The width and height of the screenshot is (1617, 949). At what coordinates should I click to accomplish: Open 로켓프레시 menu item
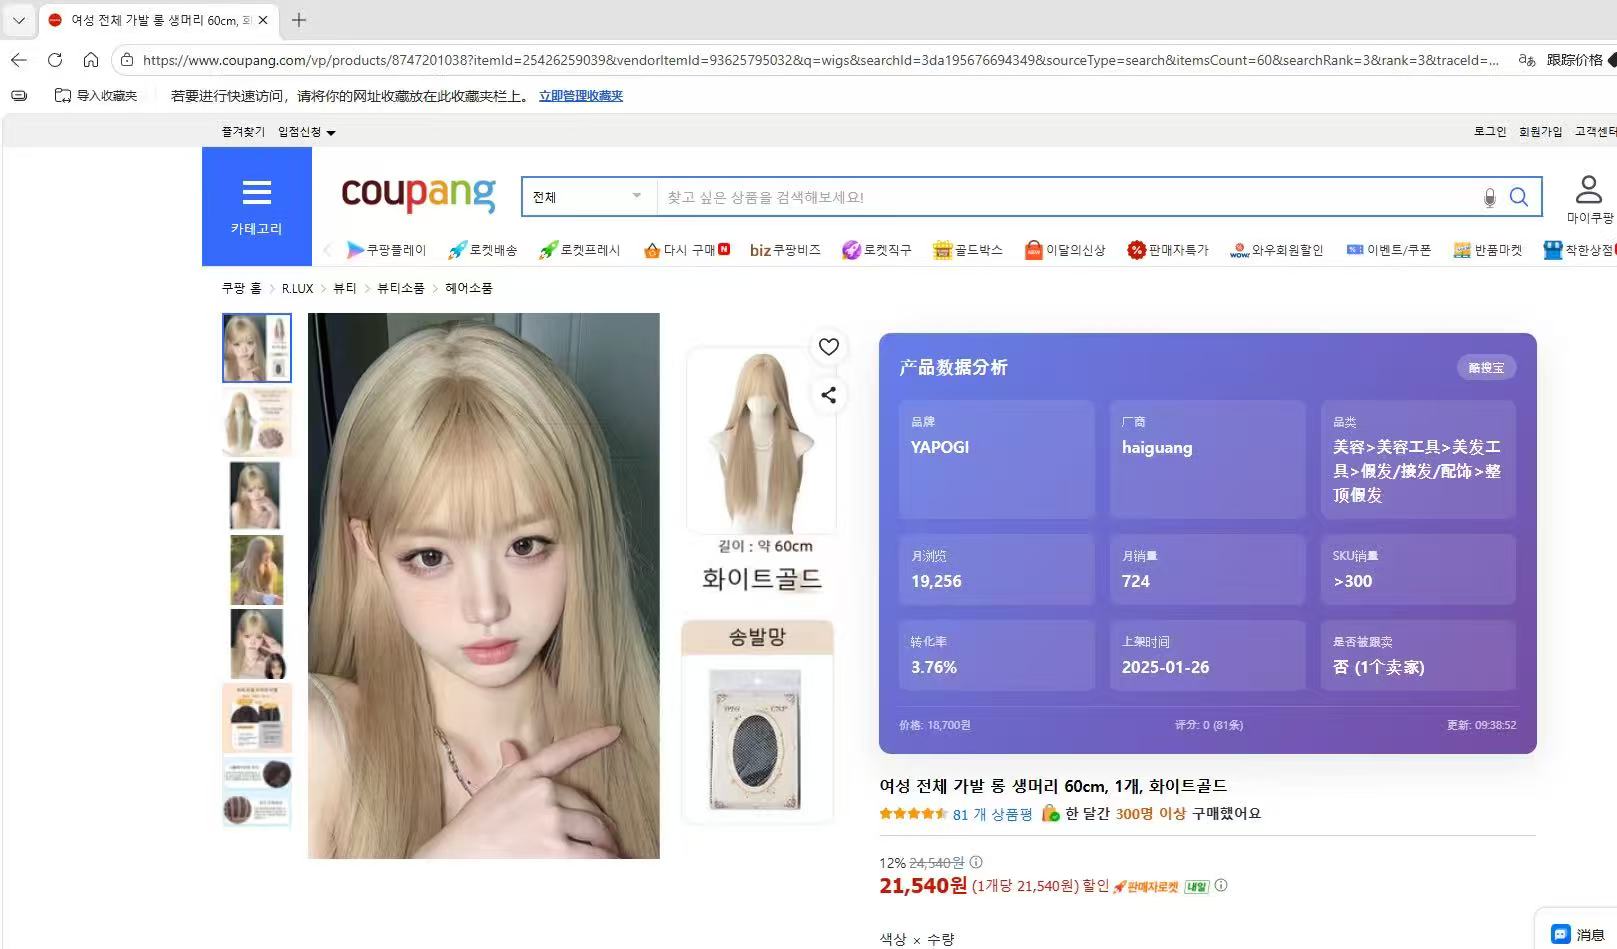(579, 250)
